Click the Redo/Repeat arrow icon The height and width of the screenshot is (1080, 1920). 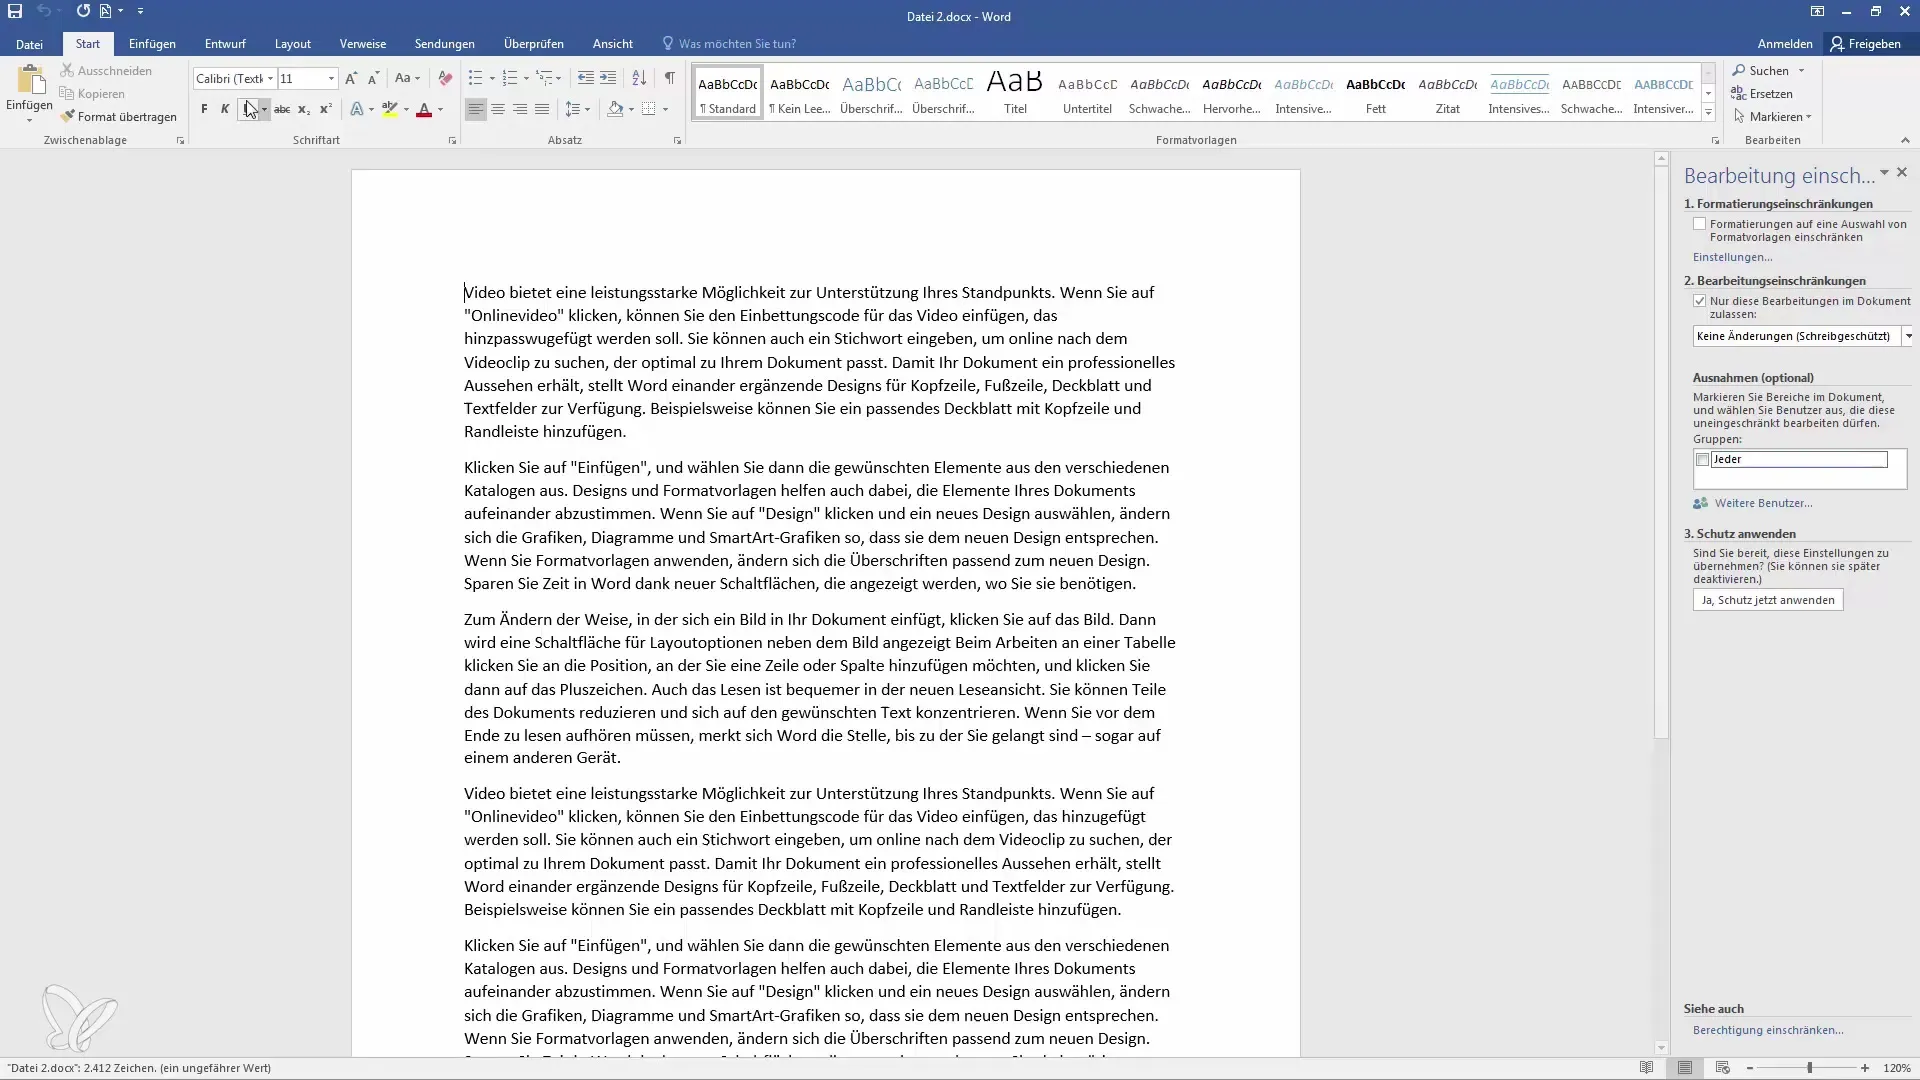[x=83, y=11]
